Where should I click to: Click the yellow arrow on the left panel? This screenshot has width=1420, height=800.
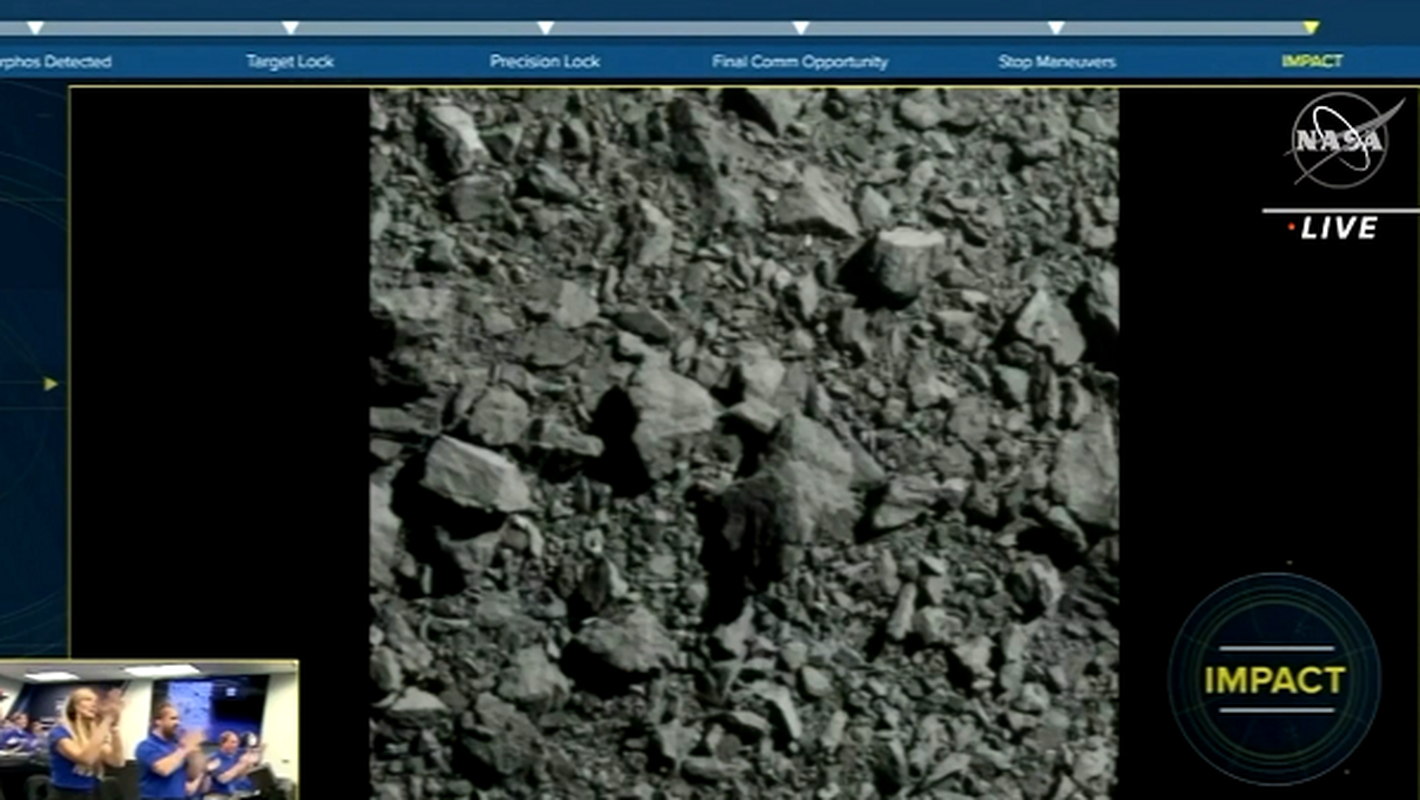51,384
